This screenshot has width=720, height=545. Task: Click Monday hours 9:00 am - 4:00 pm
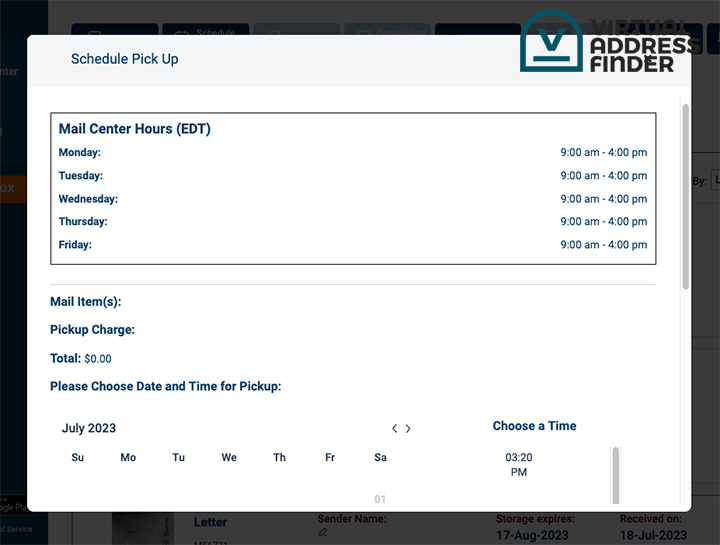click(603, 152)
